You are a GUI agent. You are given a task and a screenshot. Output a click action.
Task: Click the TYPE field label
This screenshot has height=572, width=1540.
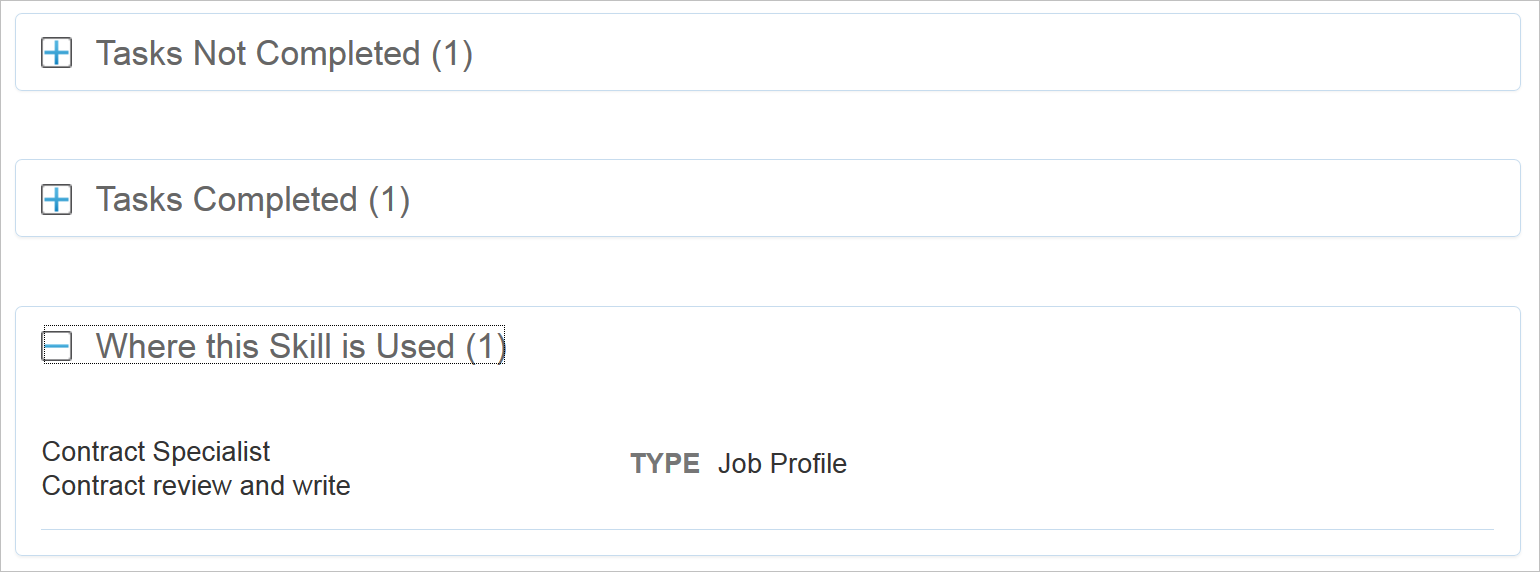pyautogui.click(x=665, y=464)
